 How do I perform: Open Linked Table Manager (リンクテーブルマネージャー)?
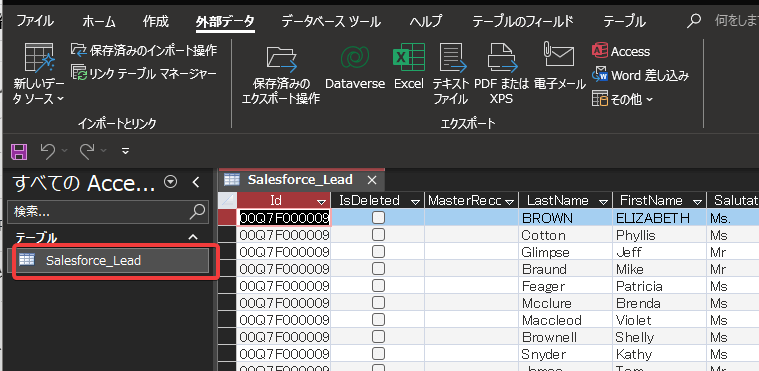144,74
